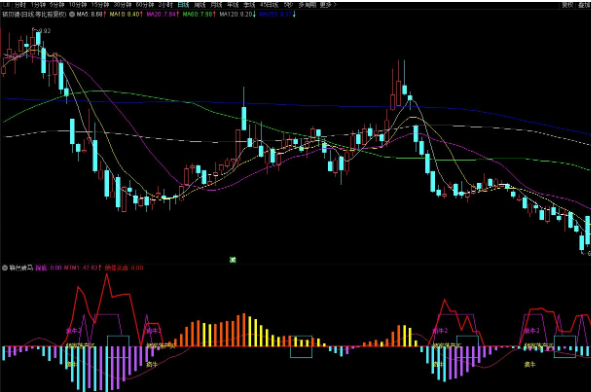Image resolution: width=591 pixels, height=392 pixels.
Task: Click the MA120 downward arrow indicator
Action: (254, 14)
